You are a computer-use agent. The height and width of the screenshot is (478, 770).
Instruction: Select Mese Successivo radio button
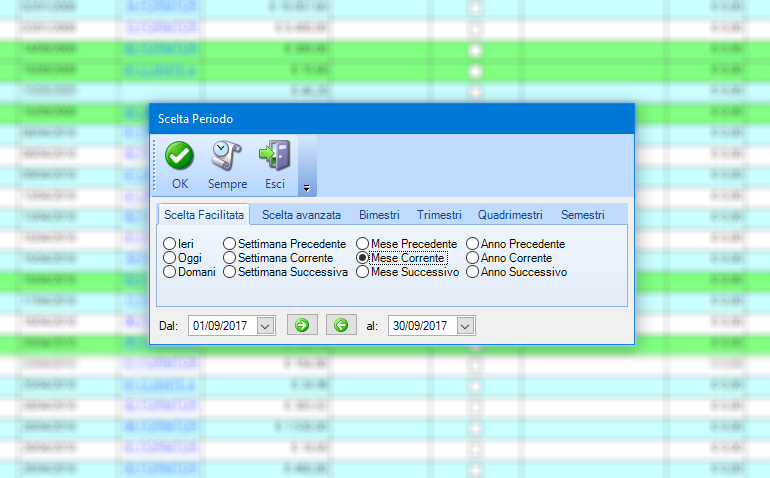[363, 272]
